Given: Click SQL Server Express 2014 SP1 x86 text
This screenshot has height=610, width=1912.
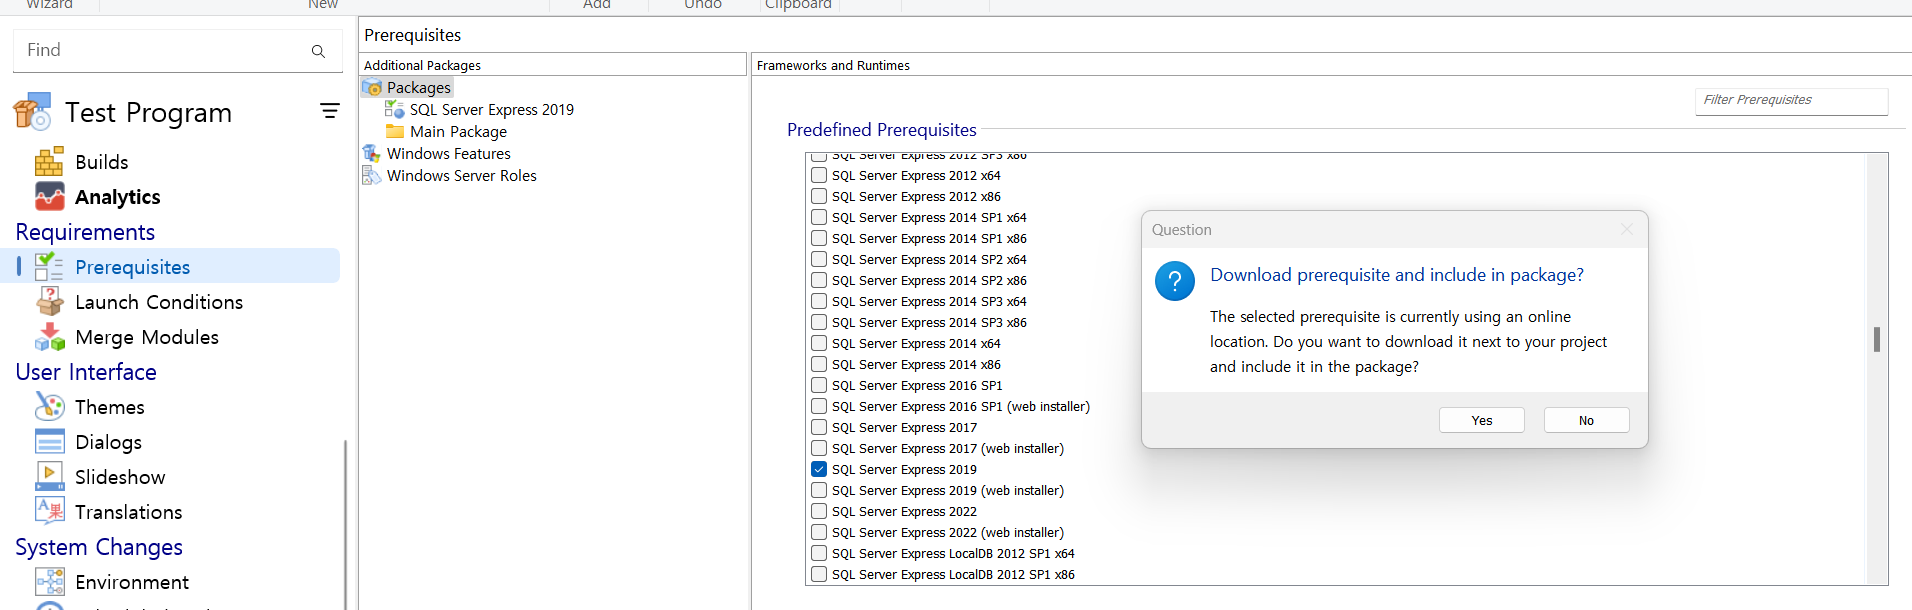Looking at the screenshot, I should (x=929, y=238).
